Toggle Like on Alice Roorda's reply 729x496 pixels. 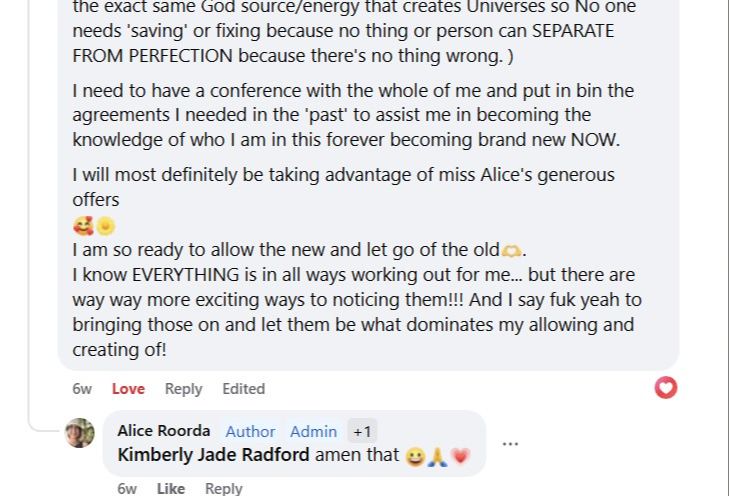[x=171, y=488]
